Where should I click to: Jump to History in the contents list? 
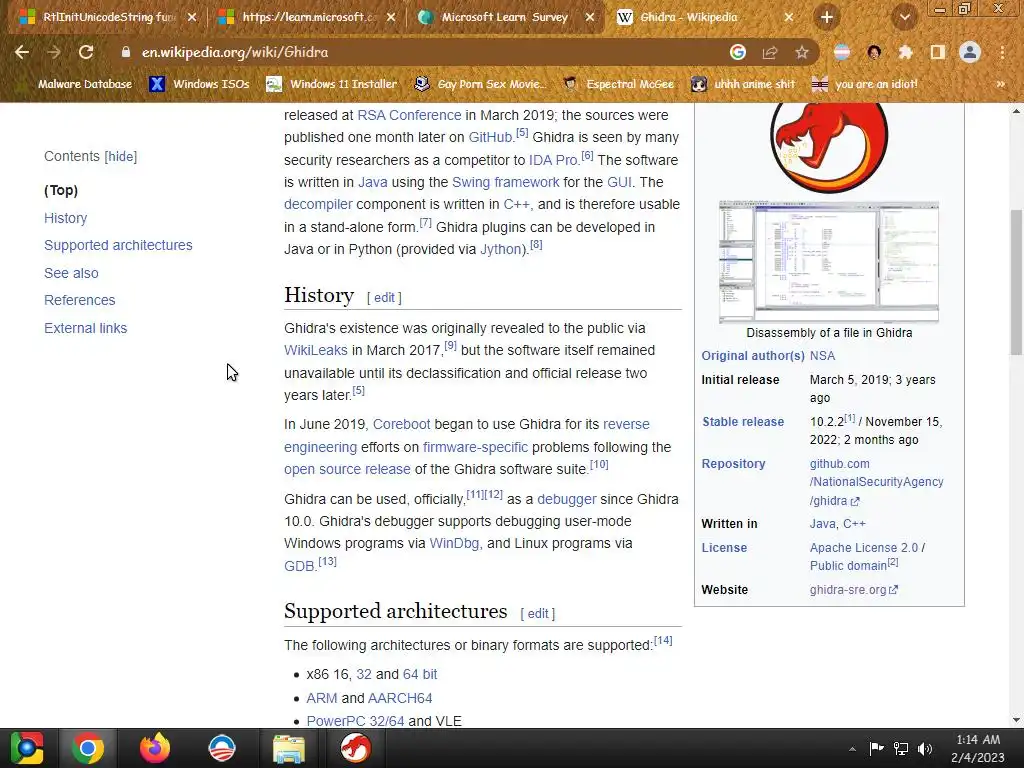[x=65, y=218]
